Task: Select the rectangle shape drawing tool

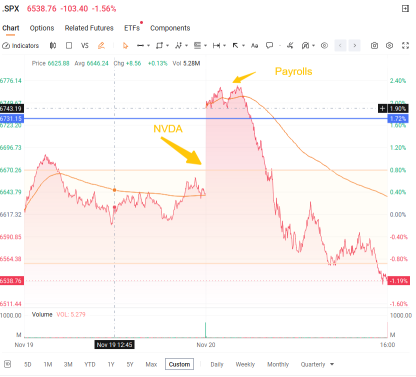Action: (x=159, y=46)
